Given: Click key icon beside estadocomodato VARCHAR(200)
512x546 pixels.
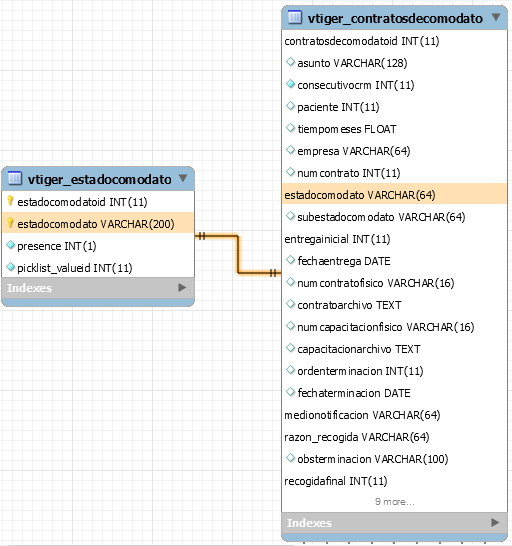Looking at the screenshot, I should click(x=10, y=223).
